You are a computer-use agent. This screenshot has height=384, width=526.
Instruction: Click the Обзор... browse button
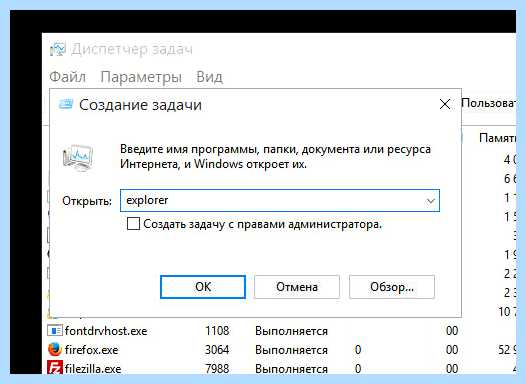[392, 287]
